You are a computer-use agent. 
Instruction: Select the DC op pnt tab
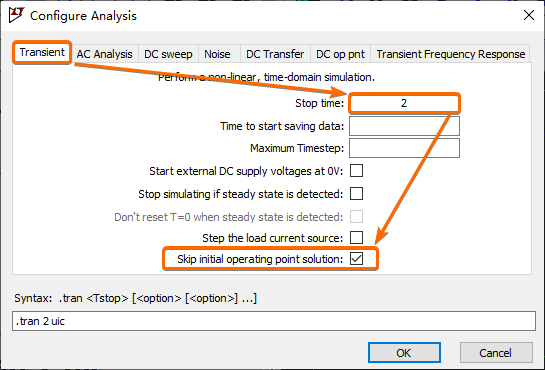(340, 54)
